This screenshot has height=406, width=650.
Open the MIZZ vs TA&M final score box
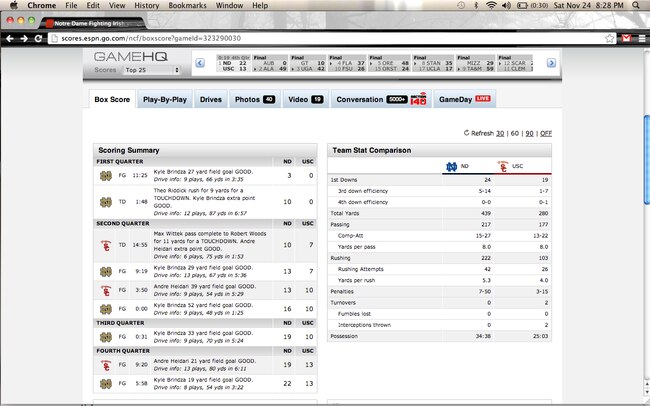[475, 63]
